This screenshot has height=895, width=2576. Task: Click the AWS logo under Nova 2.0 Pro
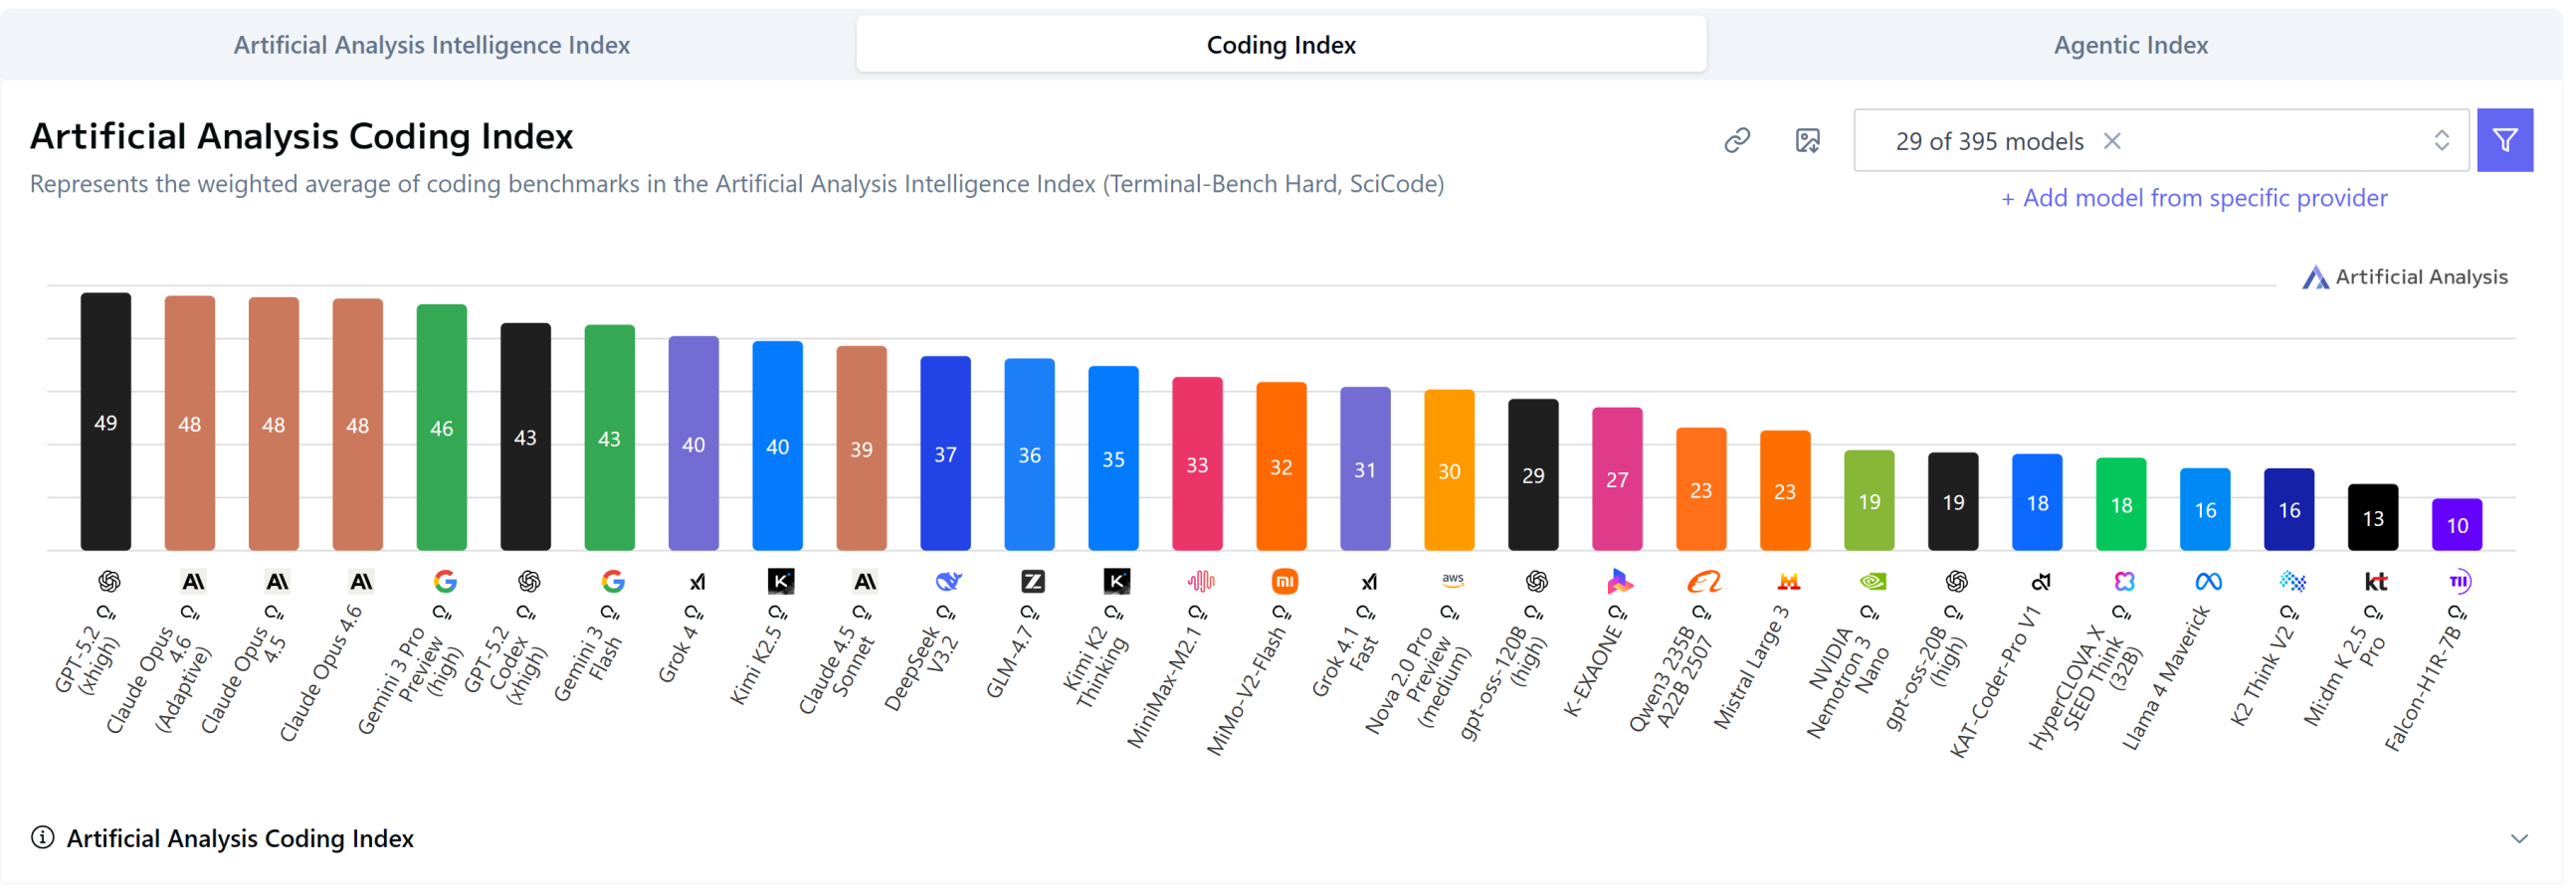(1452, 579)
